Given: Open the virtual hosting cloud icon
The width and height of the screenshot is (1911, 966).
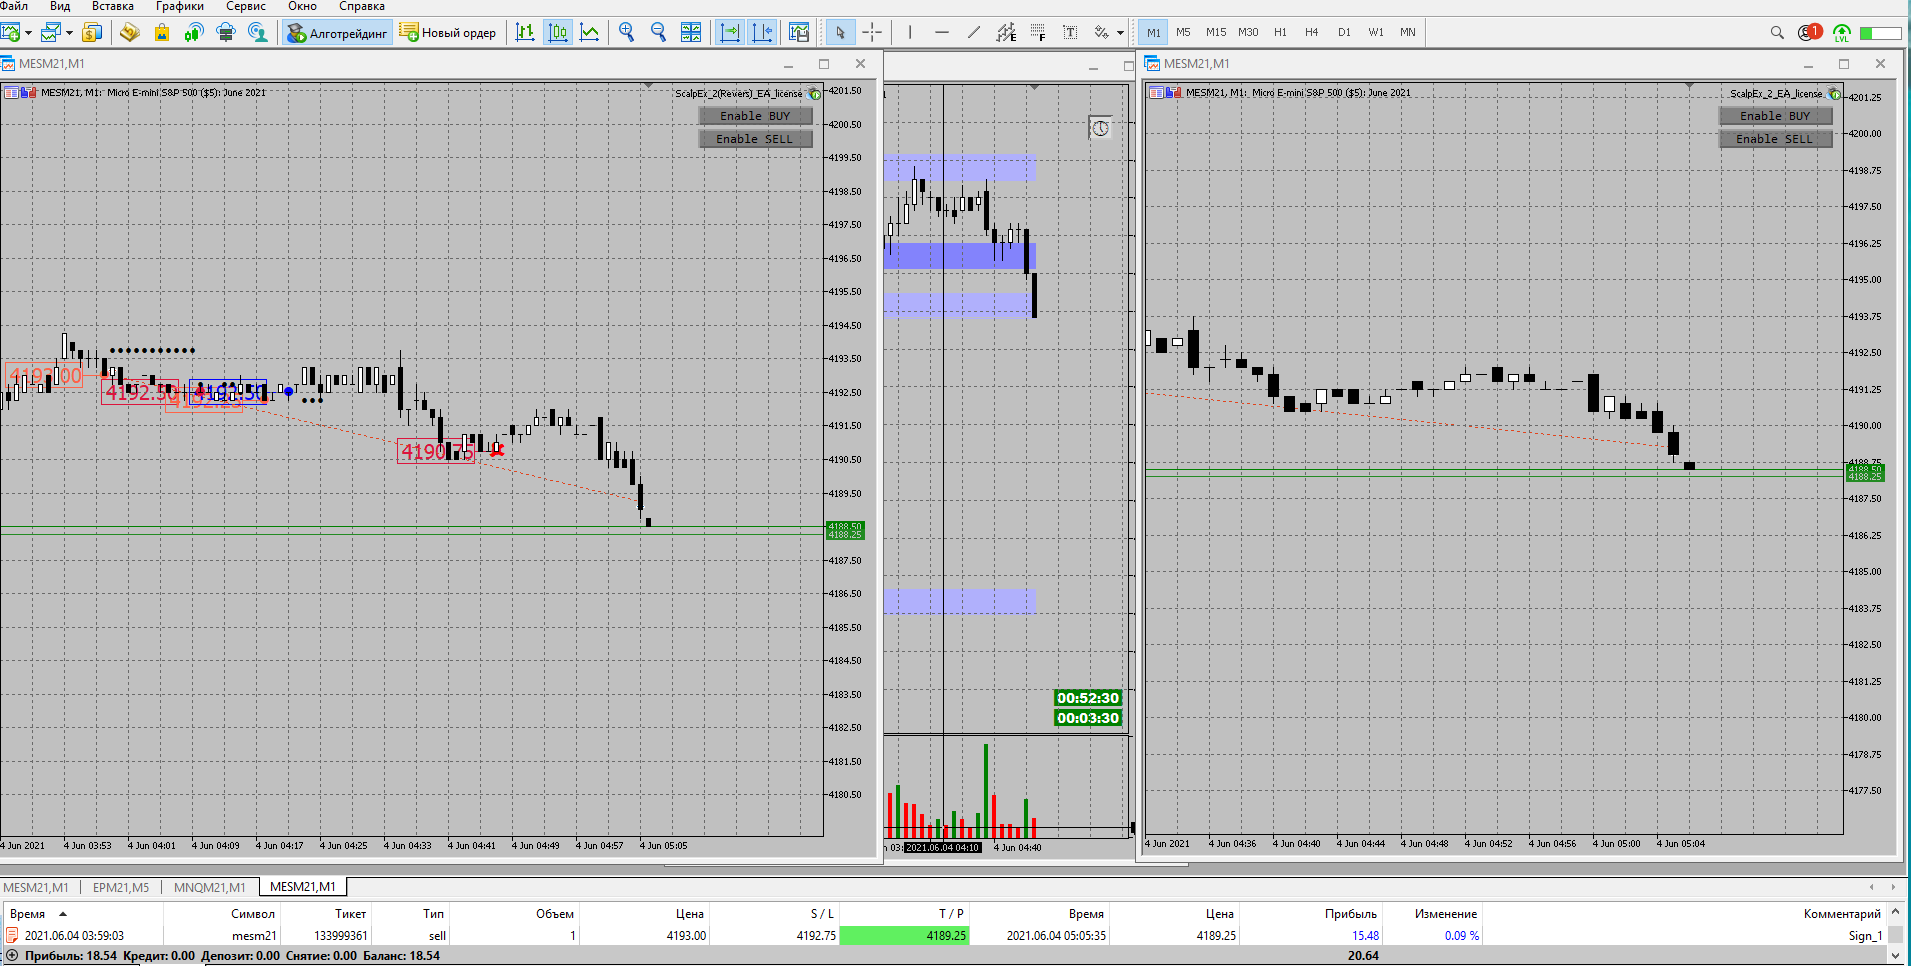Looking at the screenshot, I should click(226, 33).
